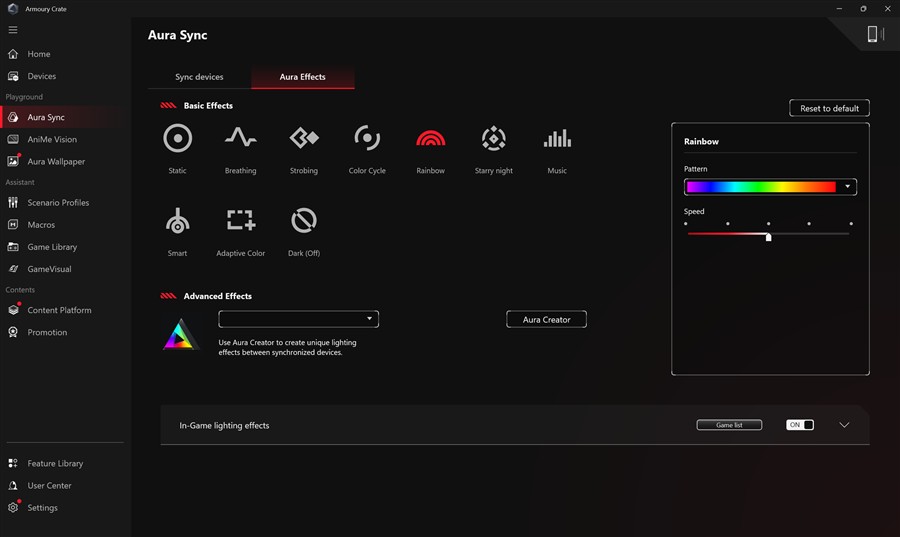The image size is (900, 537).
Task: Open Scenario Profiles in the sidebar
Action: (58, 203)
